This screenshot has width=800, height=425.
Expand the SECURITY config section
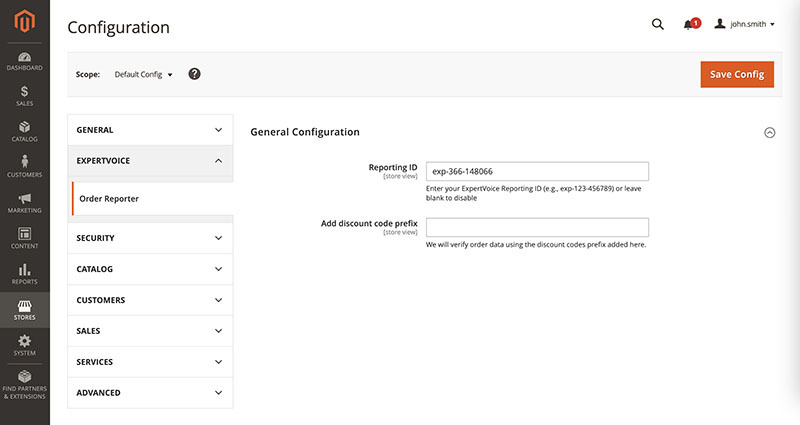point(150,238)
